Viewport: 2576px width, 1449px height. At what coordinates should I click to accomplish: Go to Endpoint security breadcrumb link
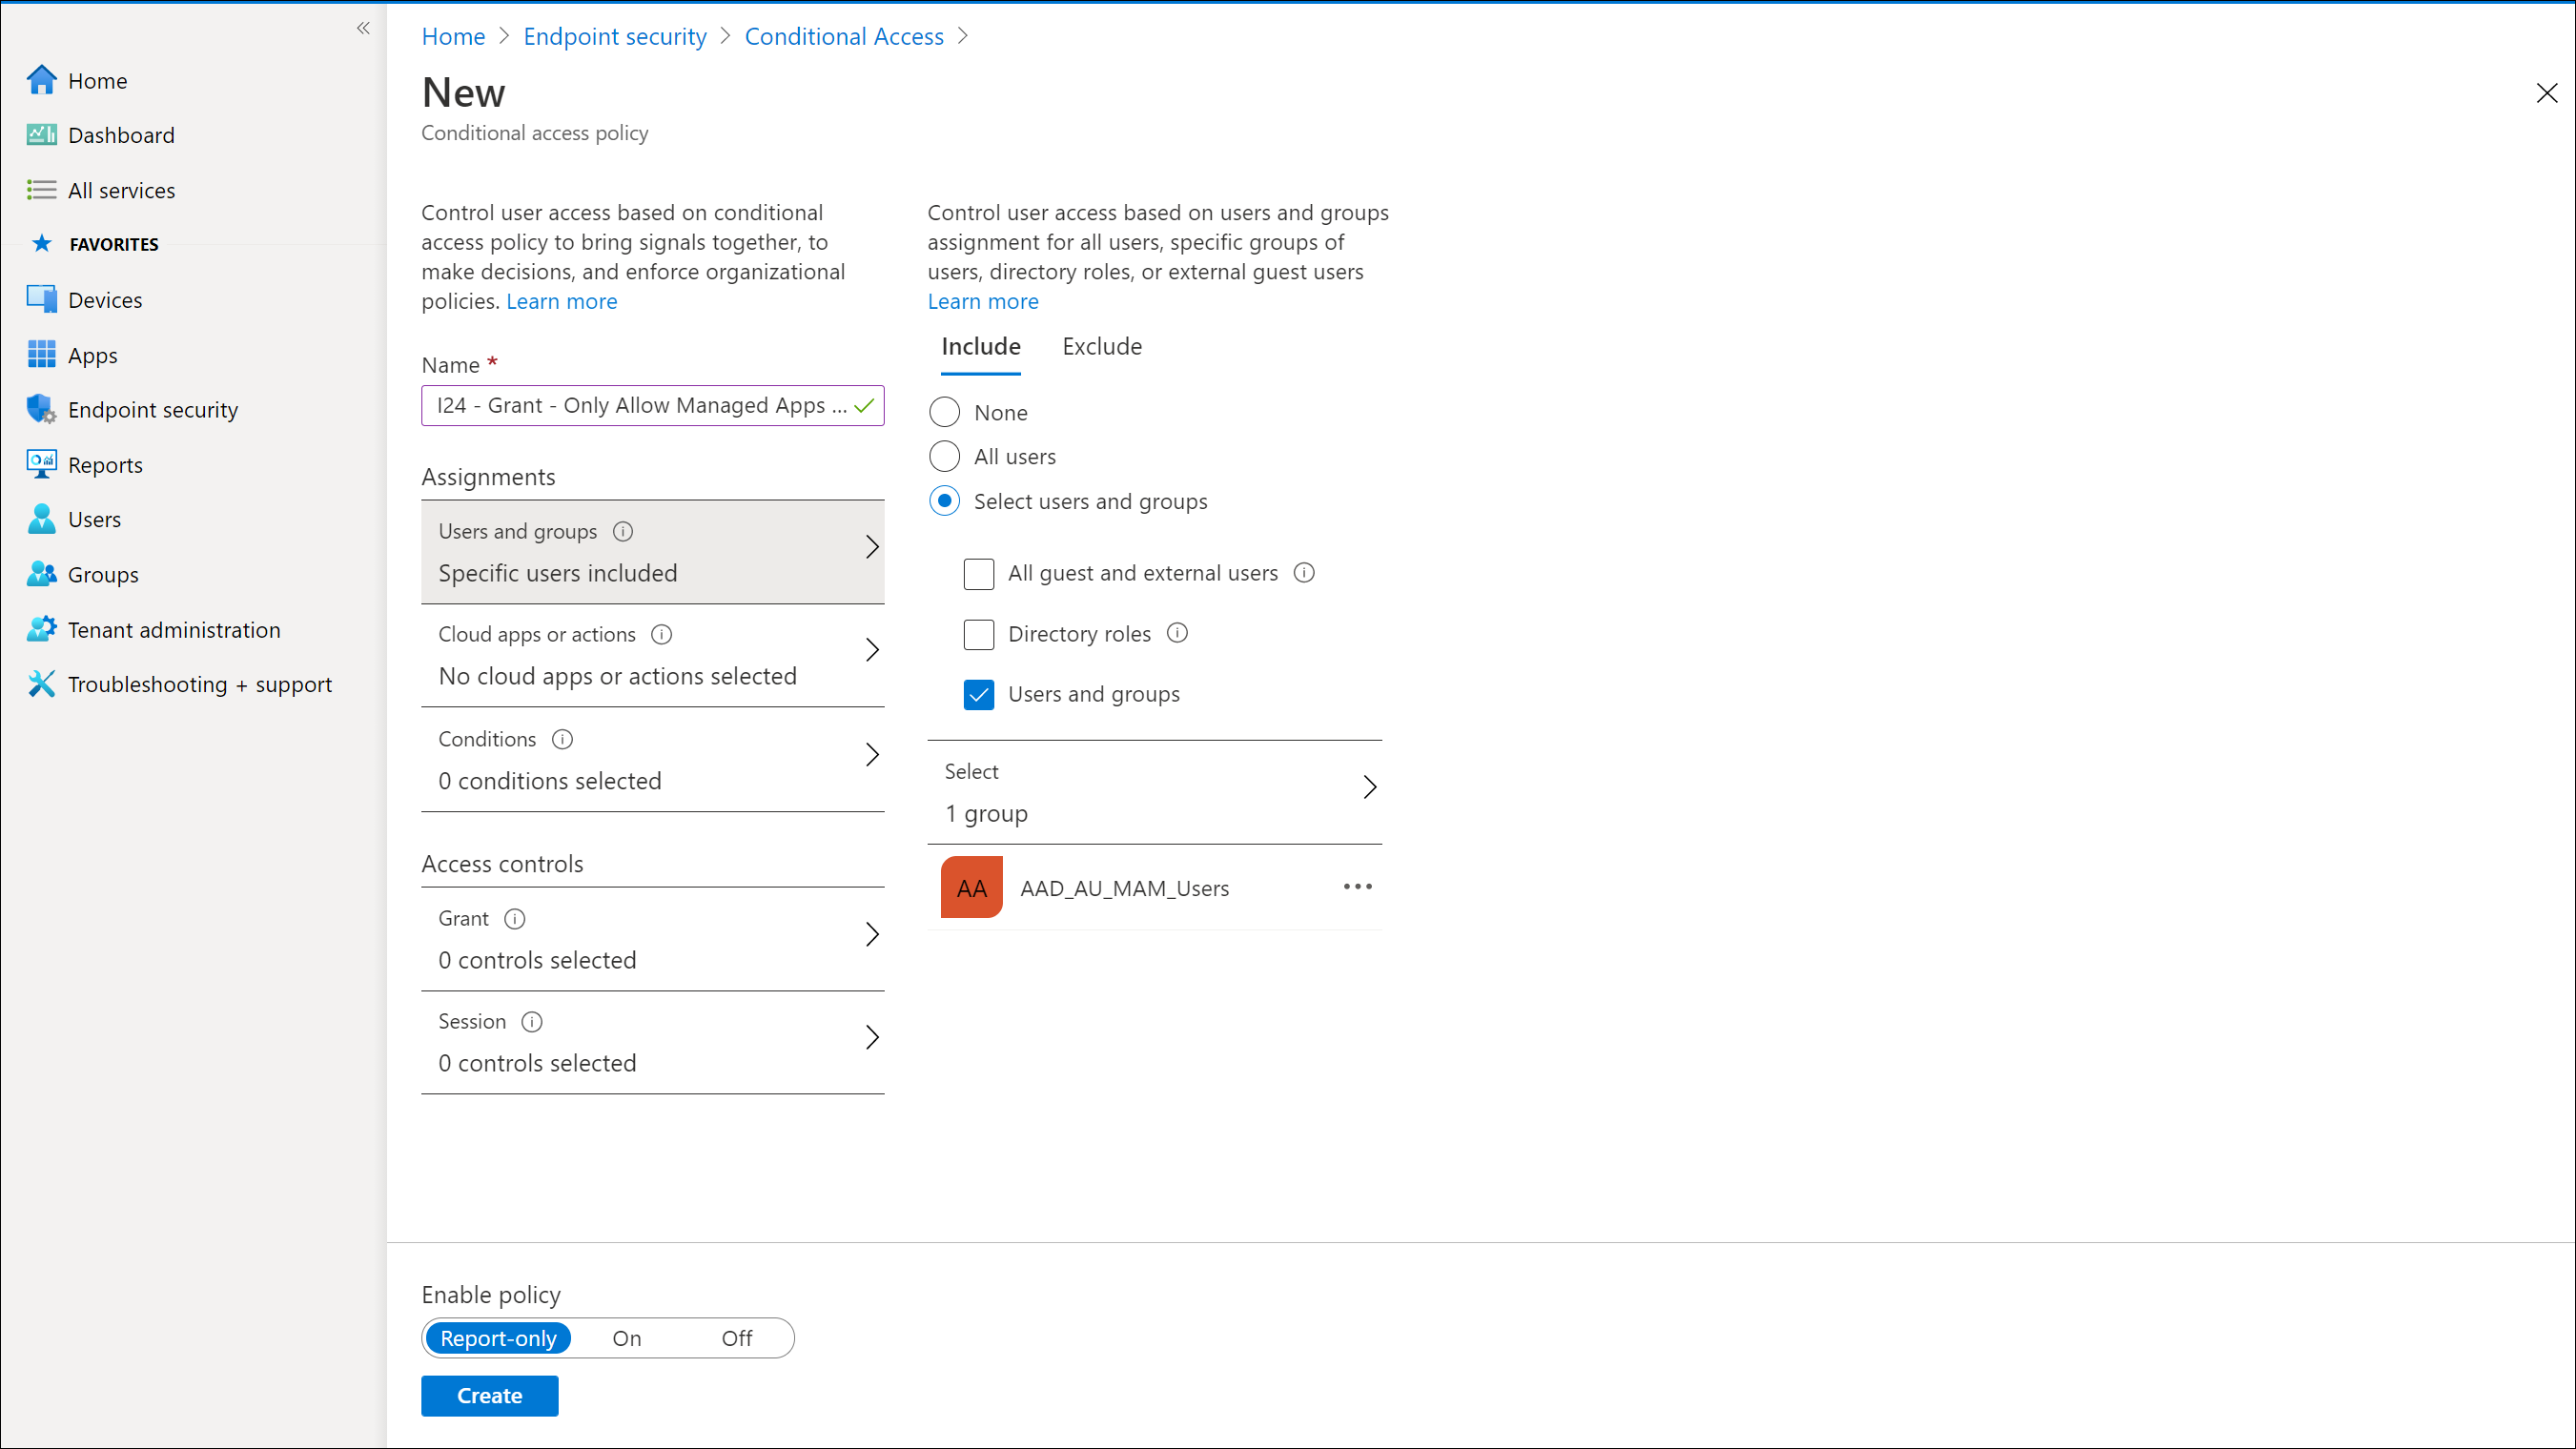614,36
